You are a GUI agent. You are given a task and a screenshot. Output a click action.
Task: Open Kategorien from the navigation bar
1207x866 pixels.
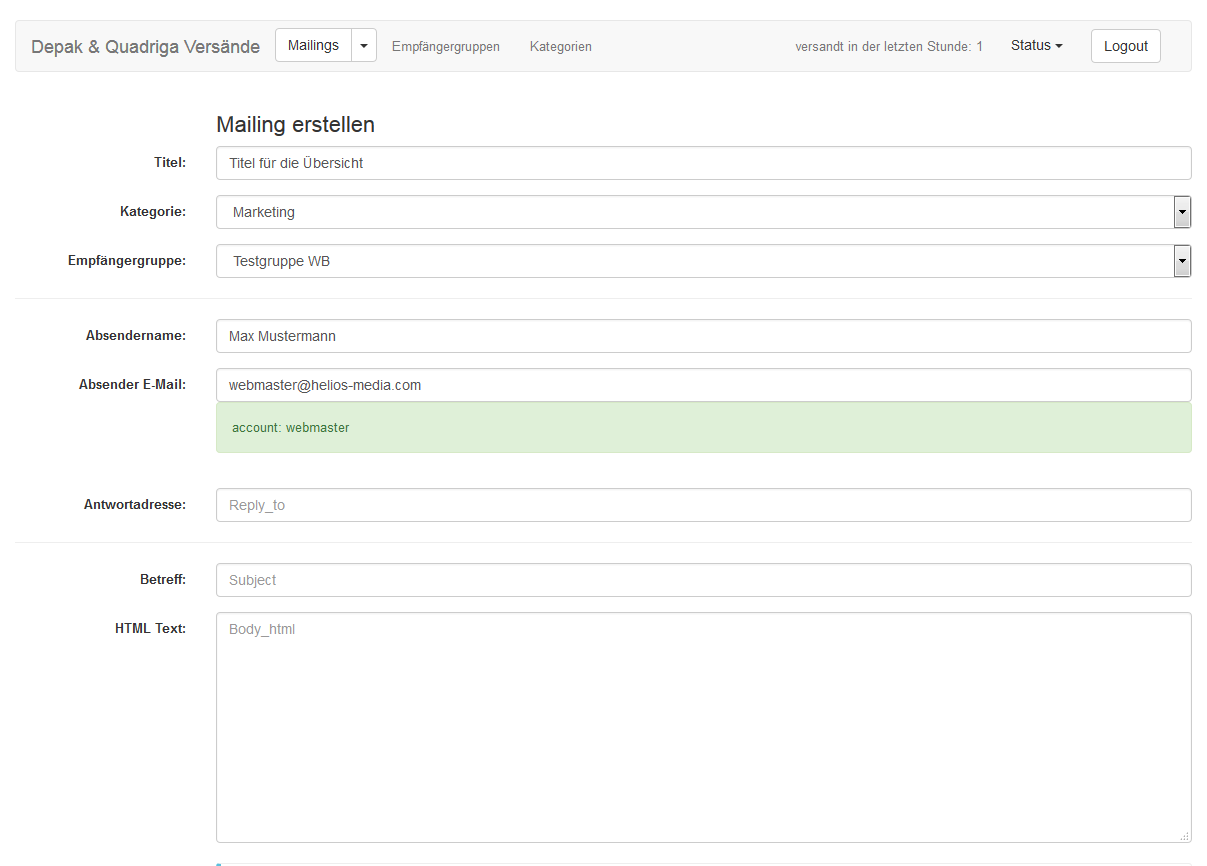pyautogui.click(x=560, y=47)
